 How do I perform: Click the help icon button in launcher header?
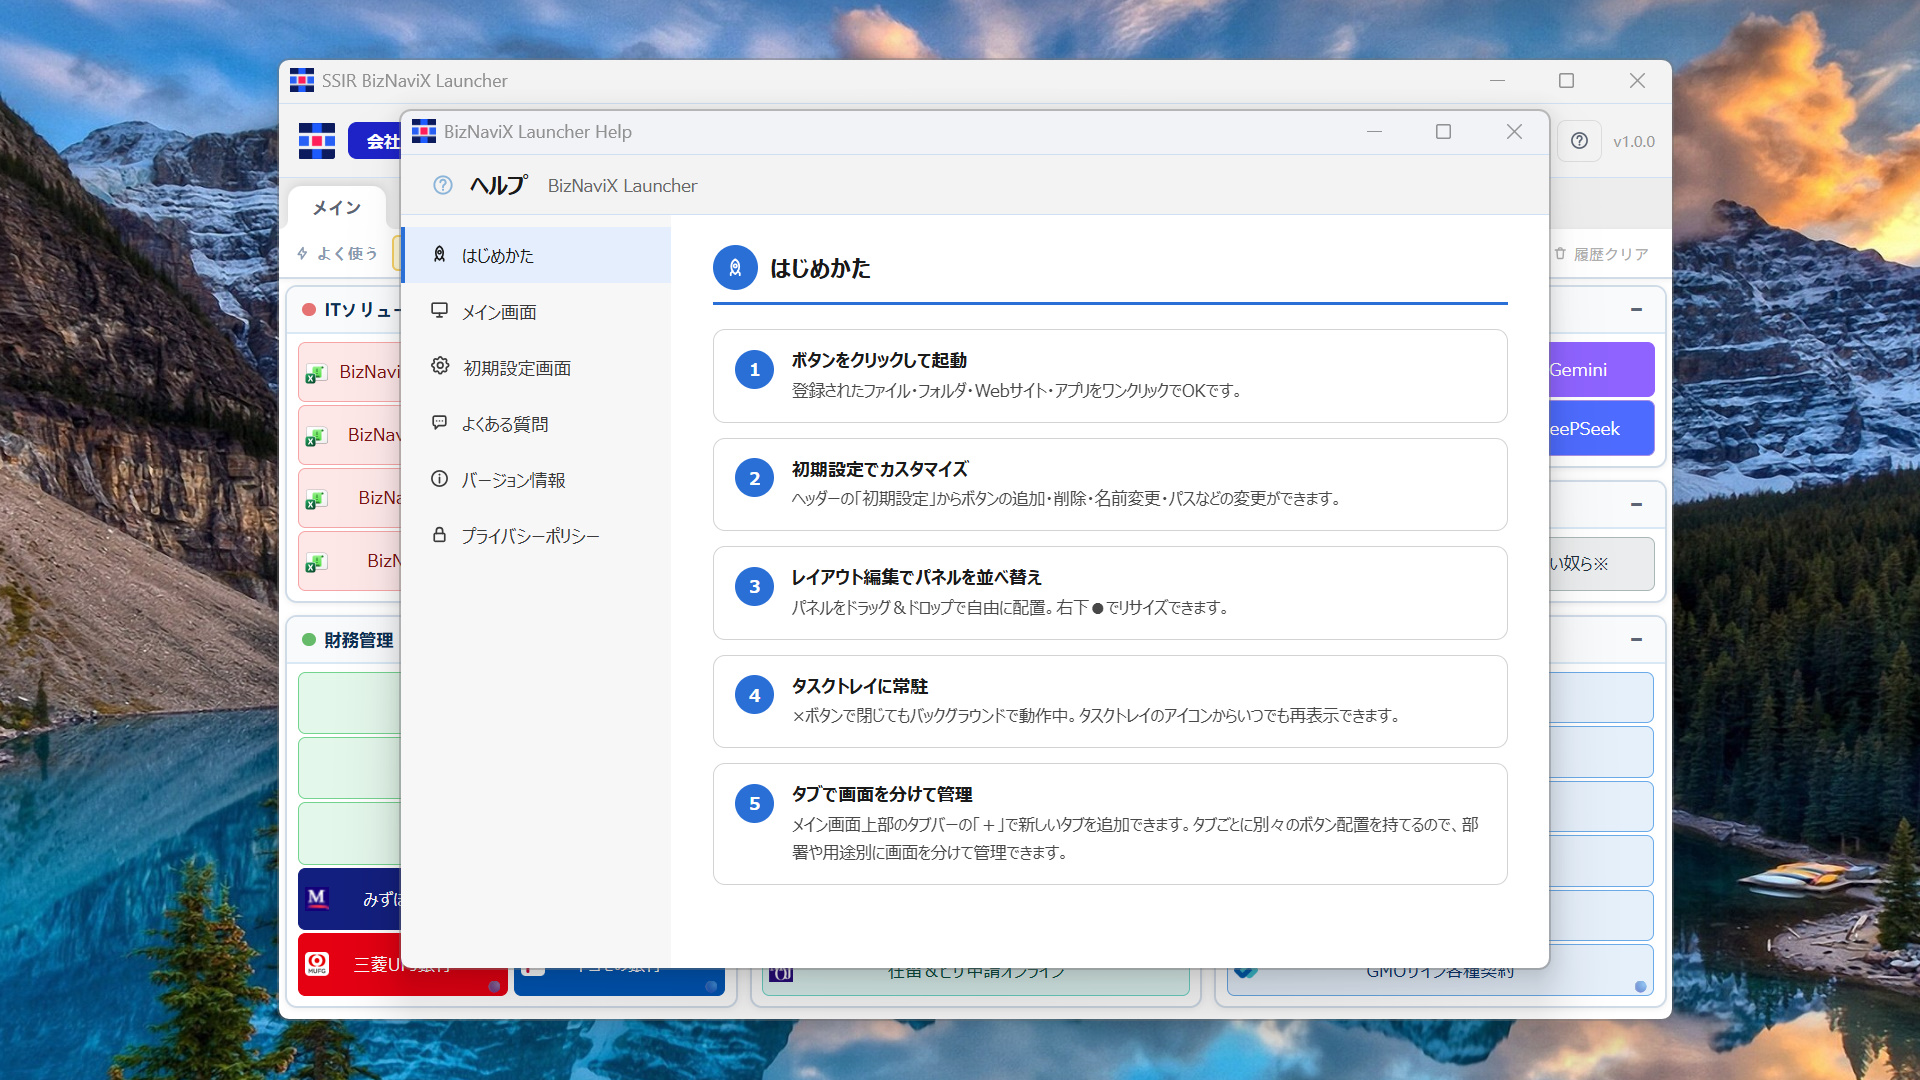point(1579,141)
